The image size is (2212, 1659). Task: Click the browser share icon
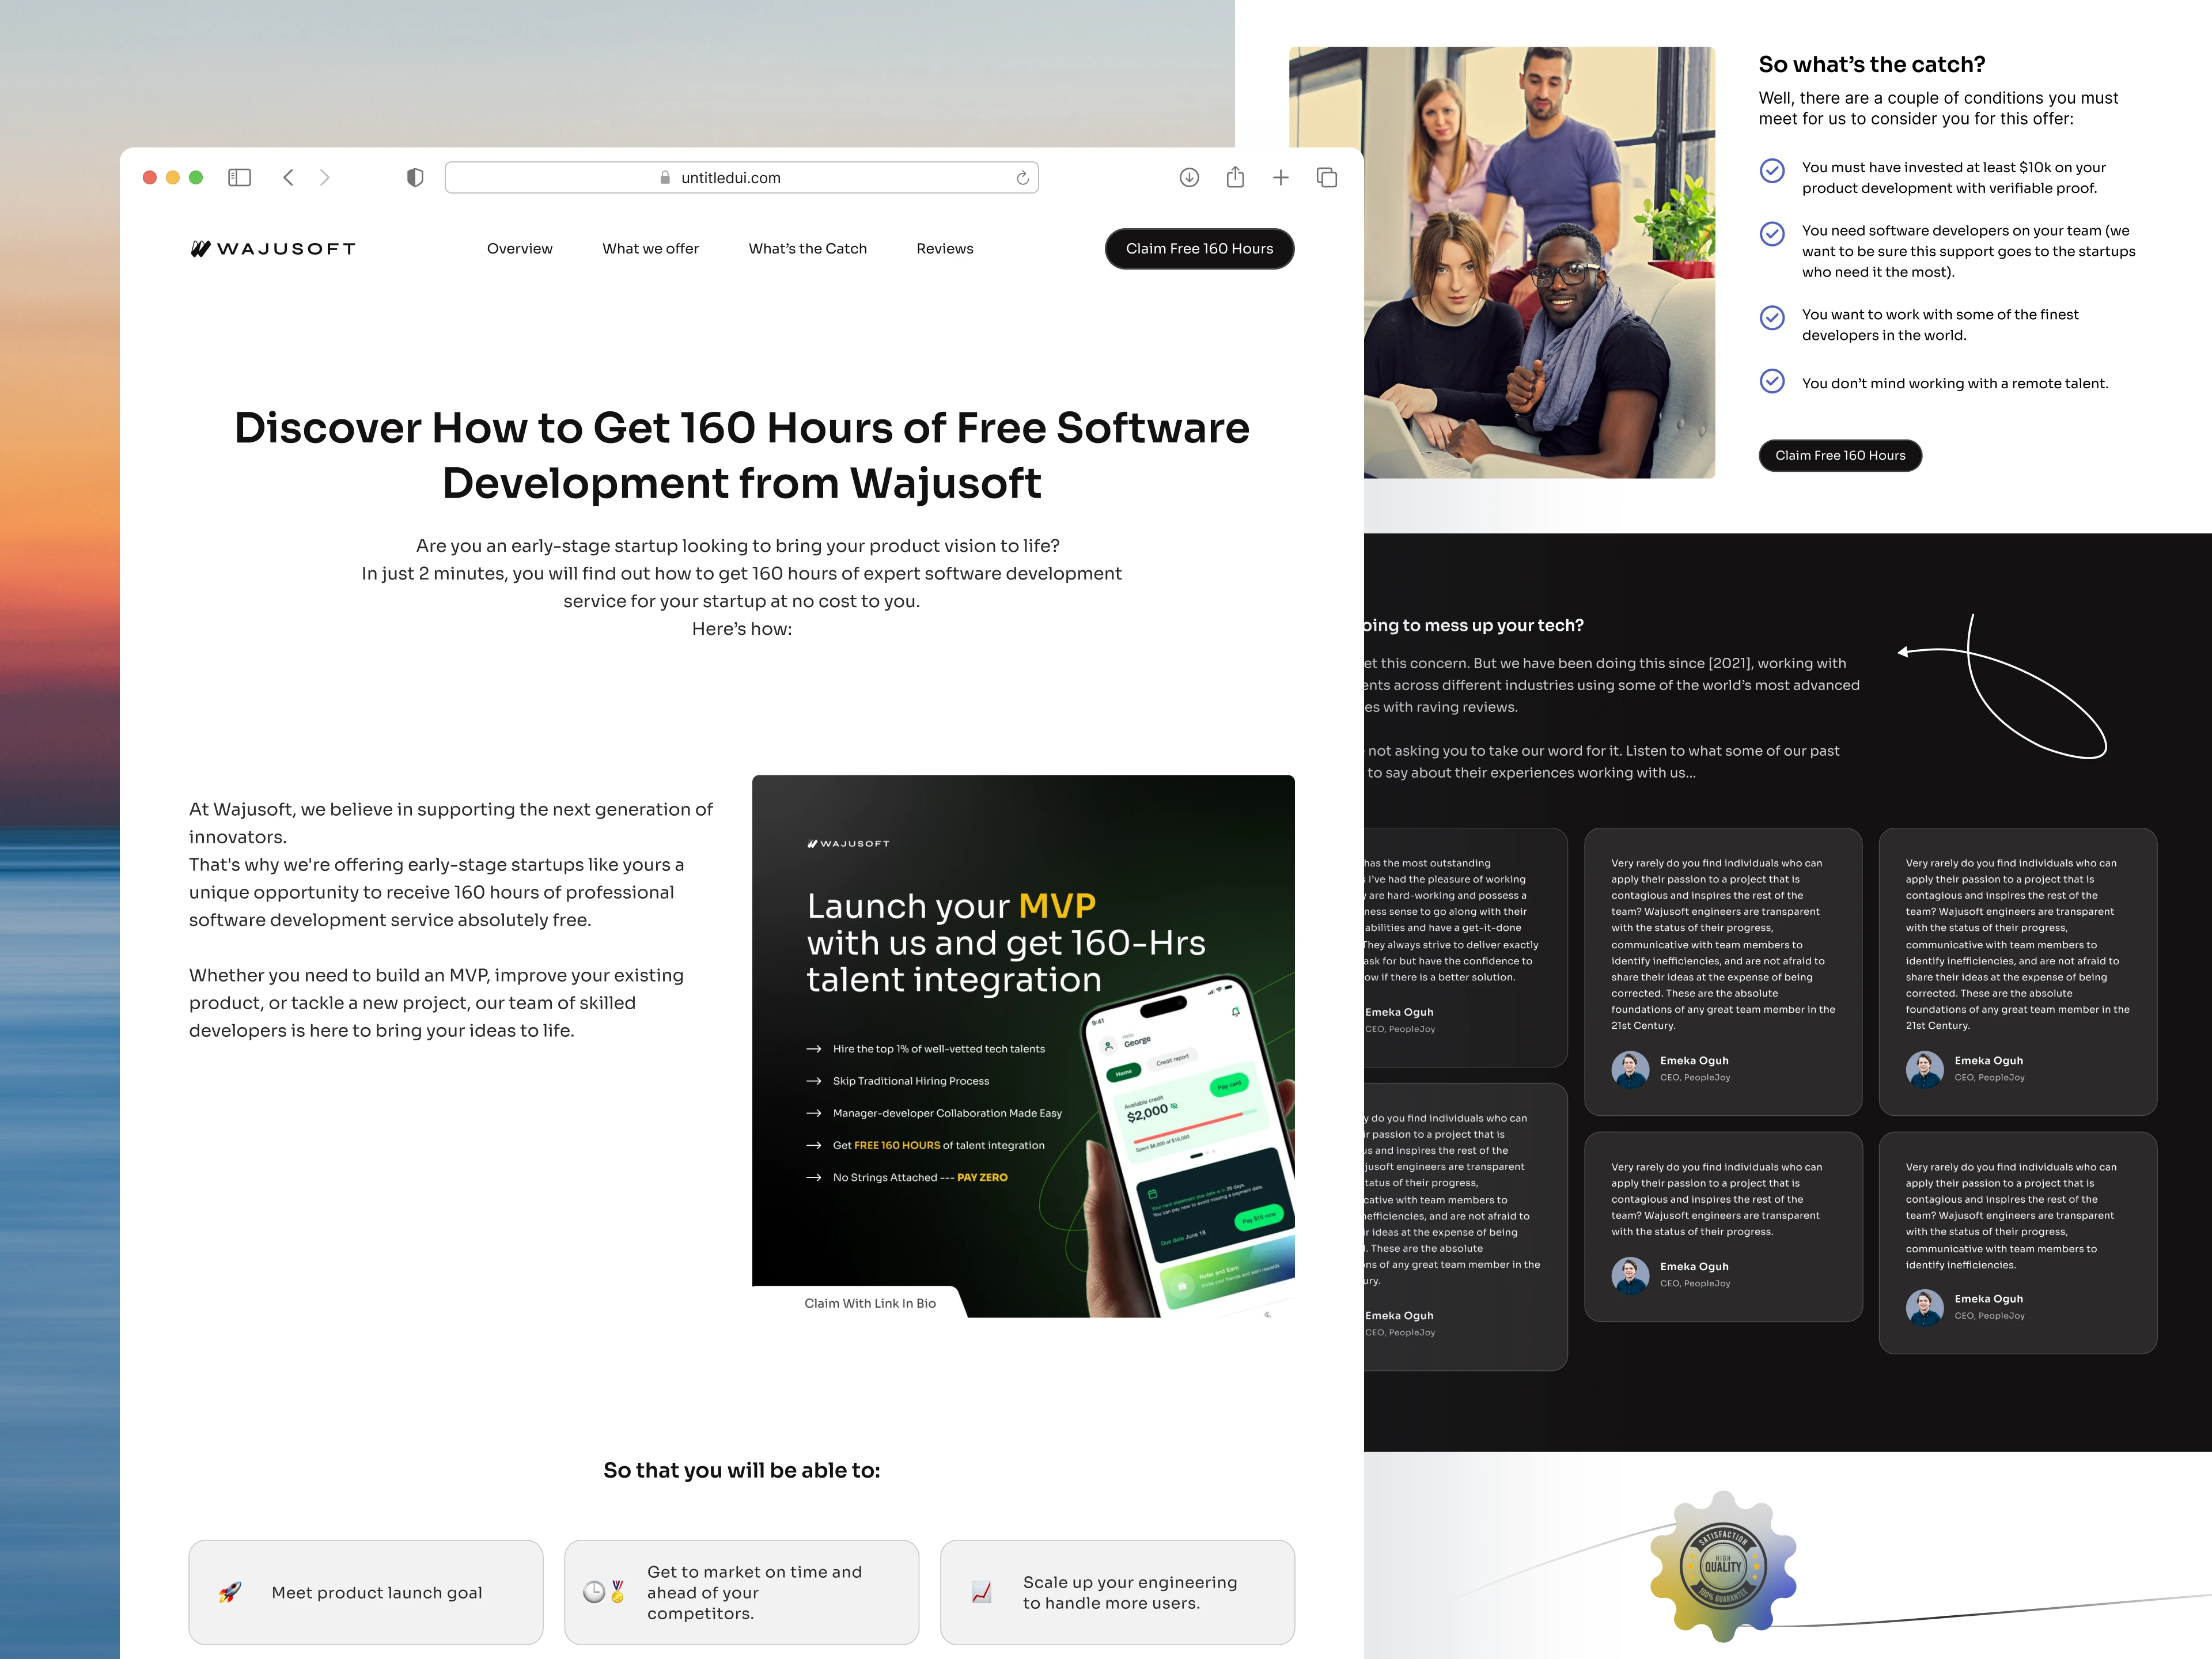(x=1235, y=177)
